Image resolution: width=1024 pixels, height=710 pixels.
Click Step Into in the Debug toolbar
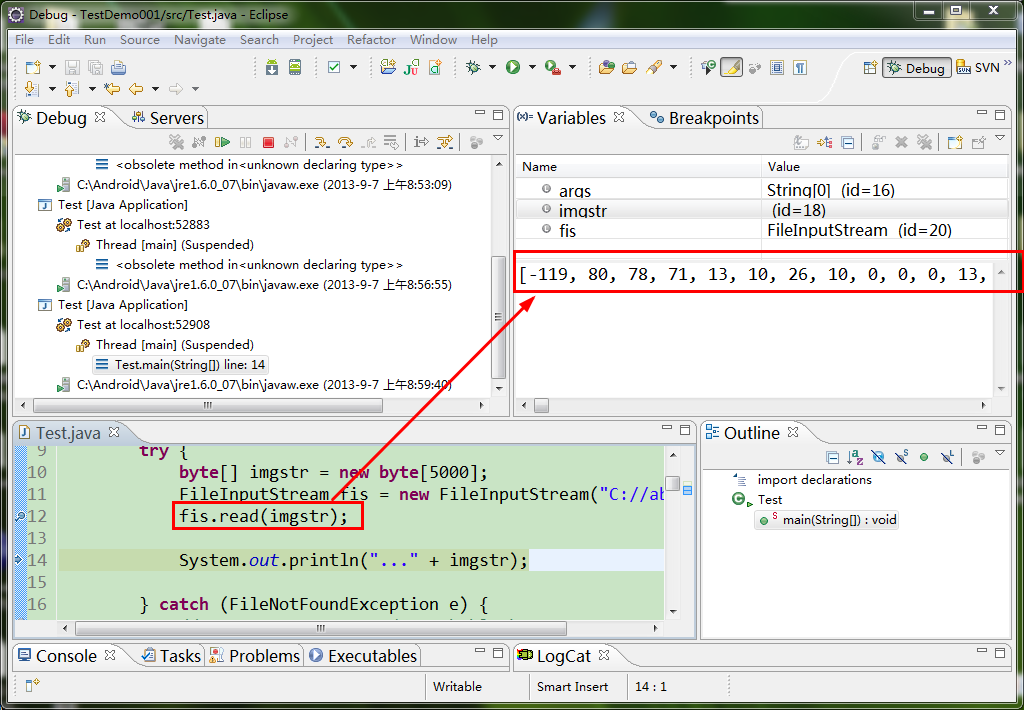321,142
